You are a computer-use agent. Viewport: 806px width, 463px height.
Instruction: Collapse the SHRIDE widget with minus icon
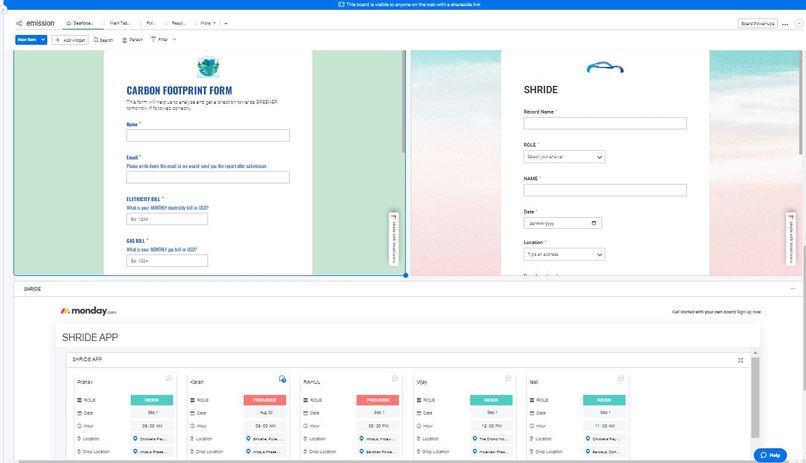[792, 289]
